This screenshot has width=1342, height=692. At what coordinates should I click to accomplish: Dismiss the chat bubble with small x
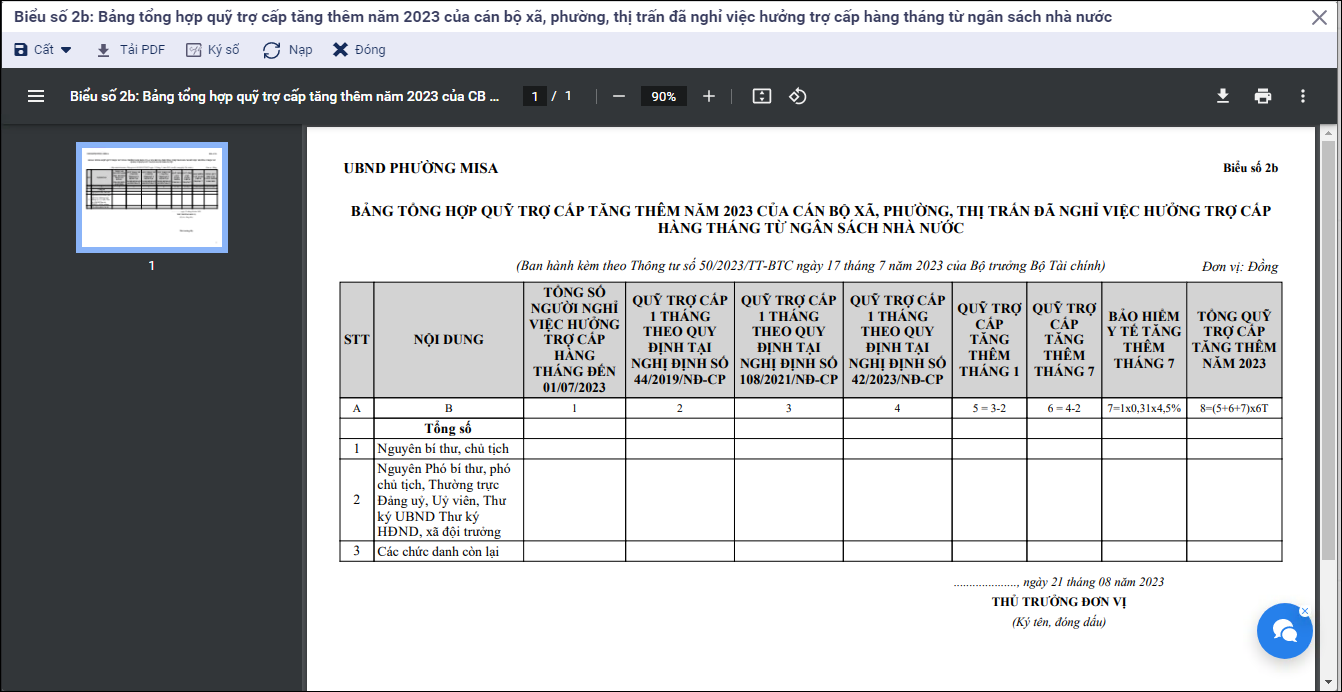[1304, 610]
